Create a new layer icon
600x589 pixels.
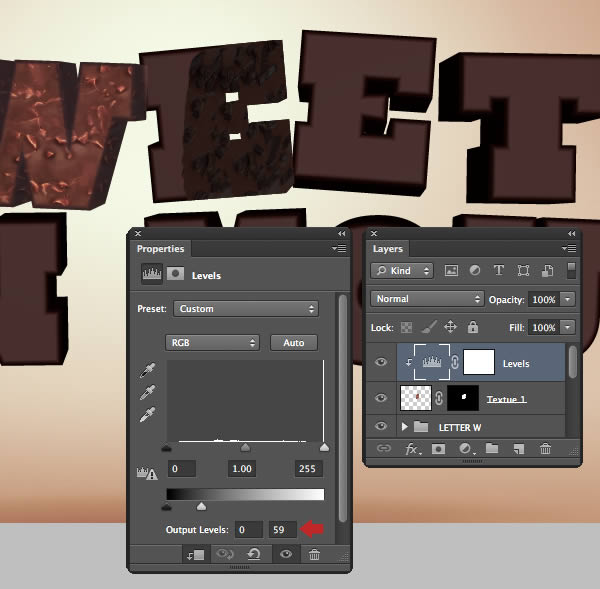(x=518, y=449)
